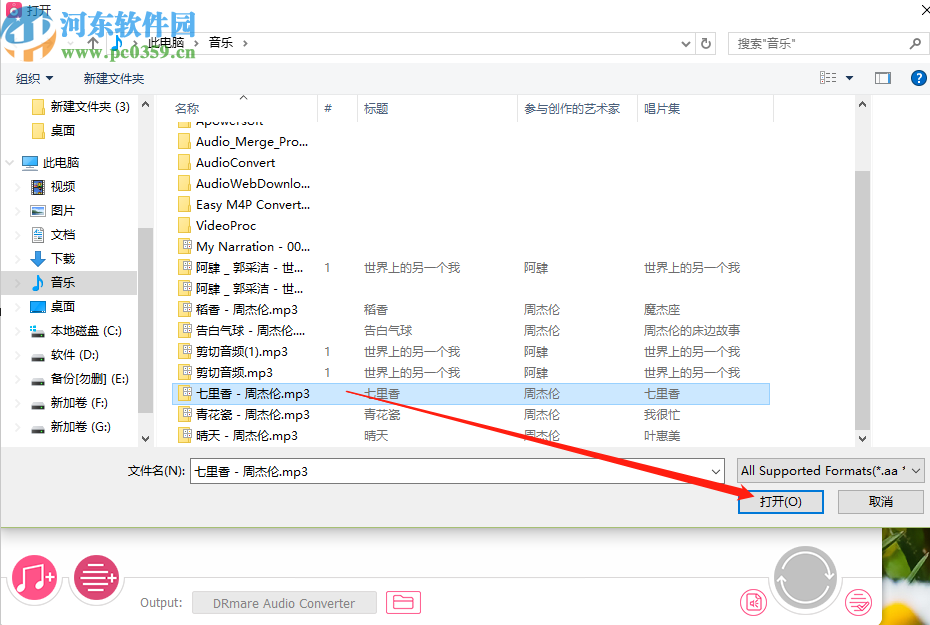This screenshot has height=625, width=930.
Task: Click the audio format settings icon bottom right
Action: [754, 603]
